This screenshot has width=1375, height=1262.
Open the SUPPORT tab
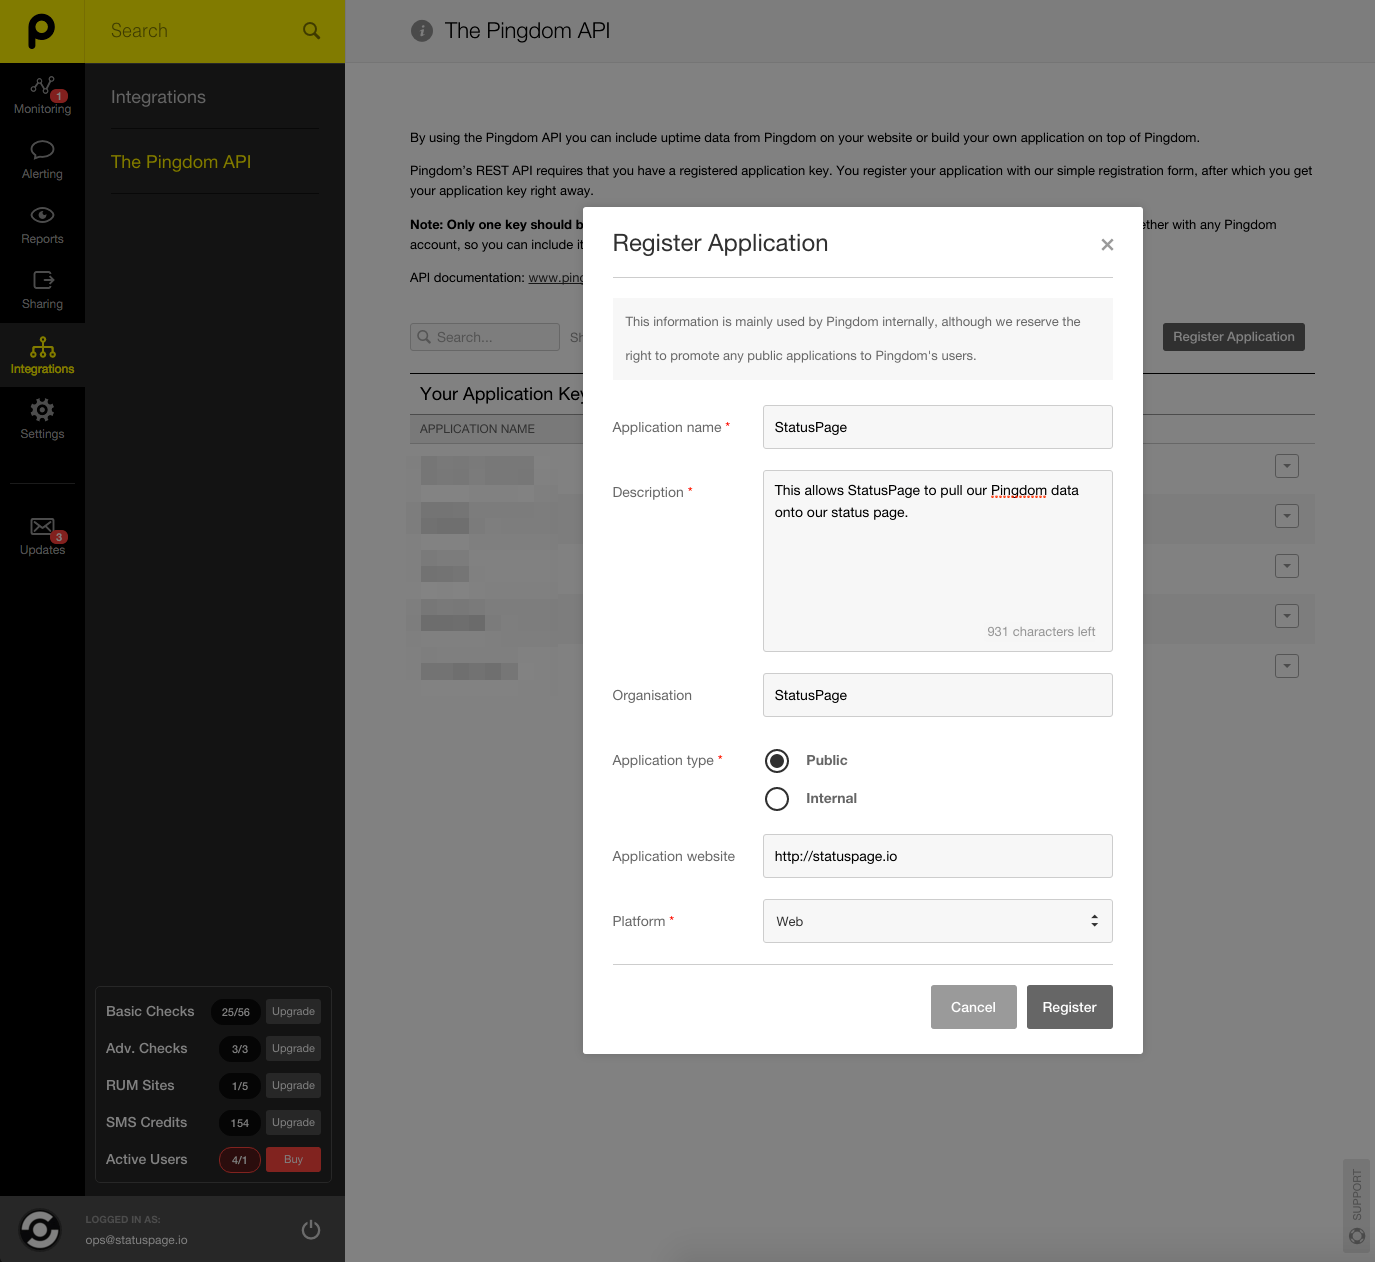tap(1357, 1205)
